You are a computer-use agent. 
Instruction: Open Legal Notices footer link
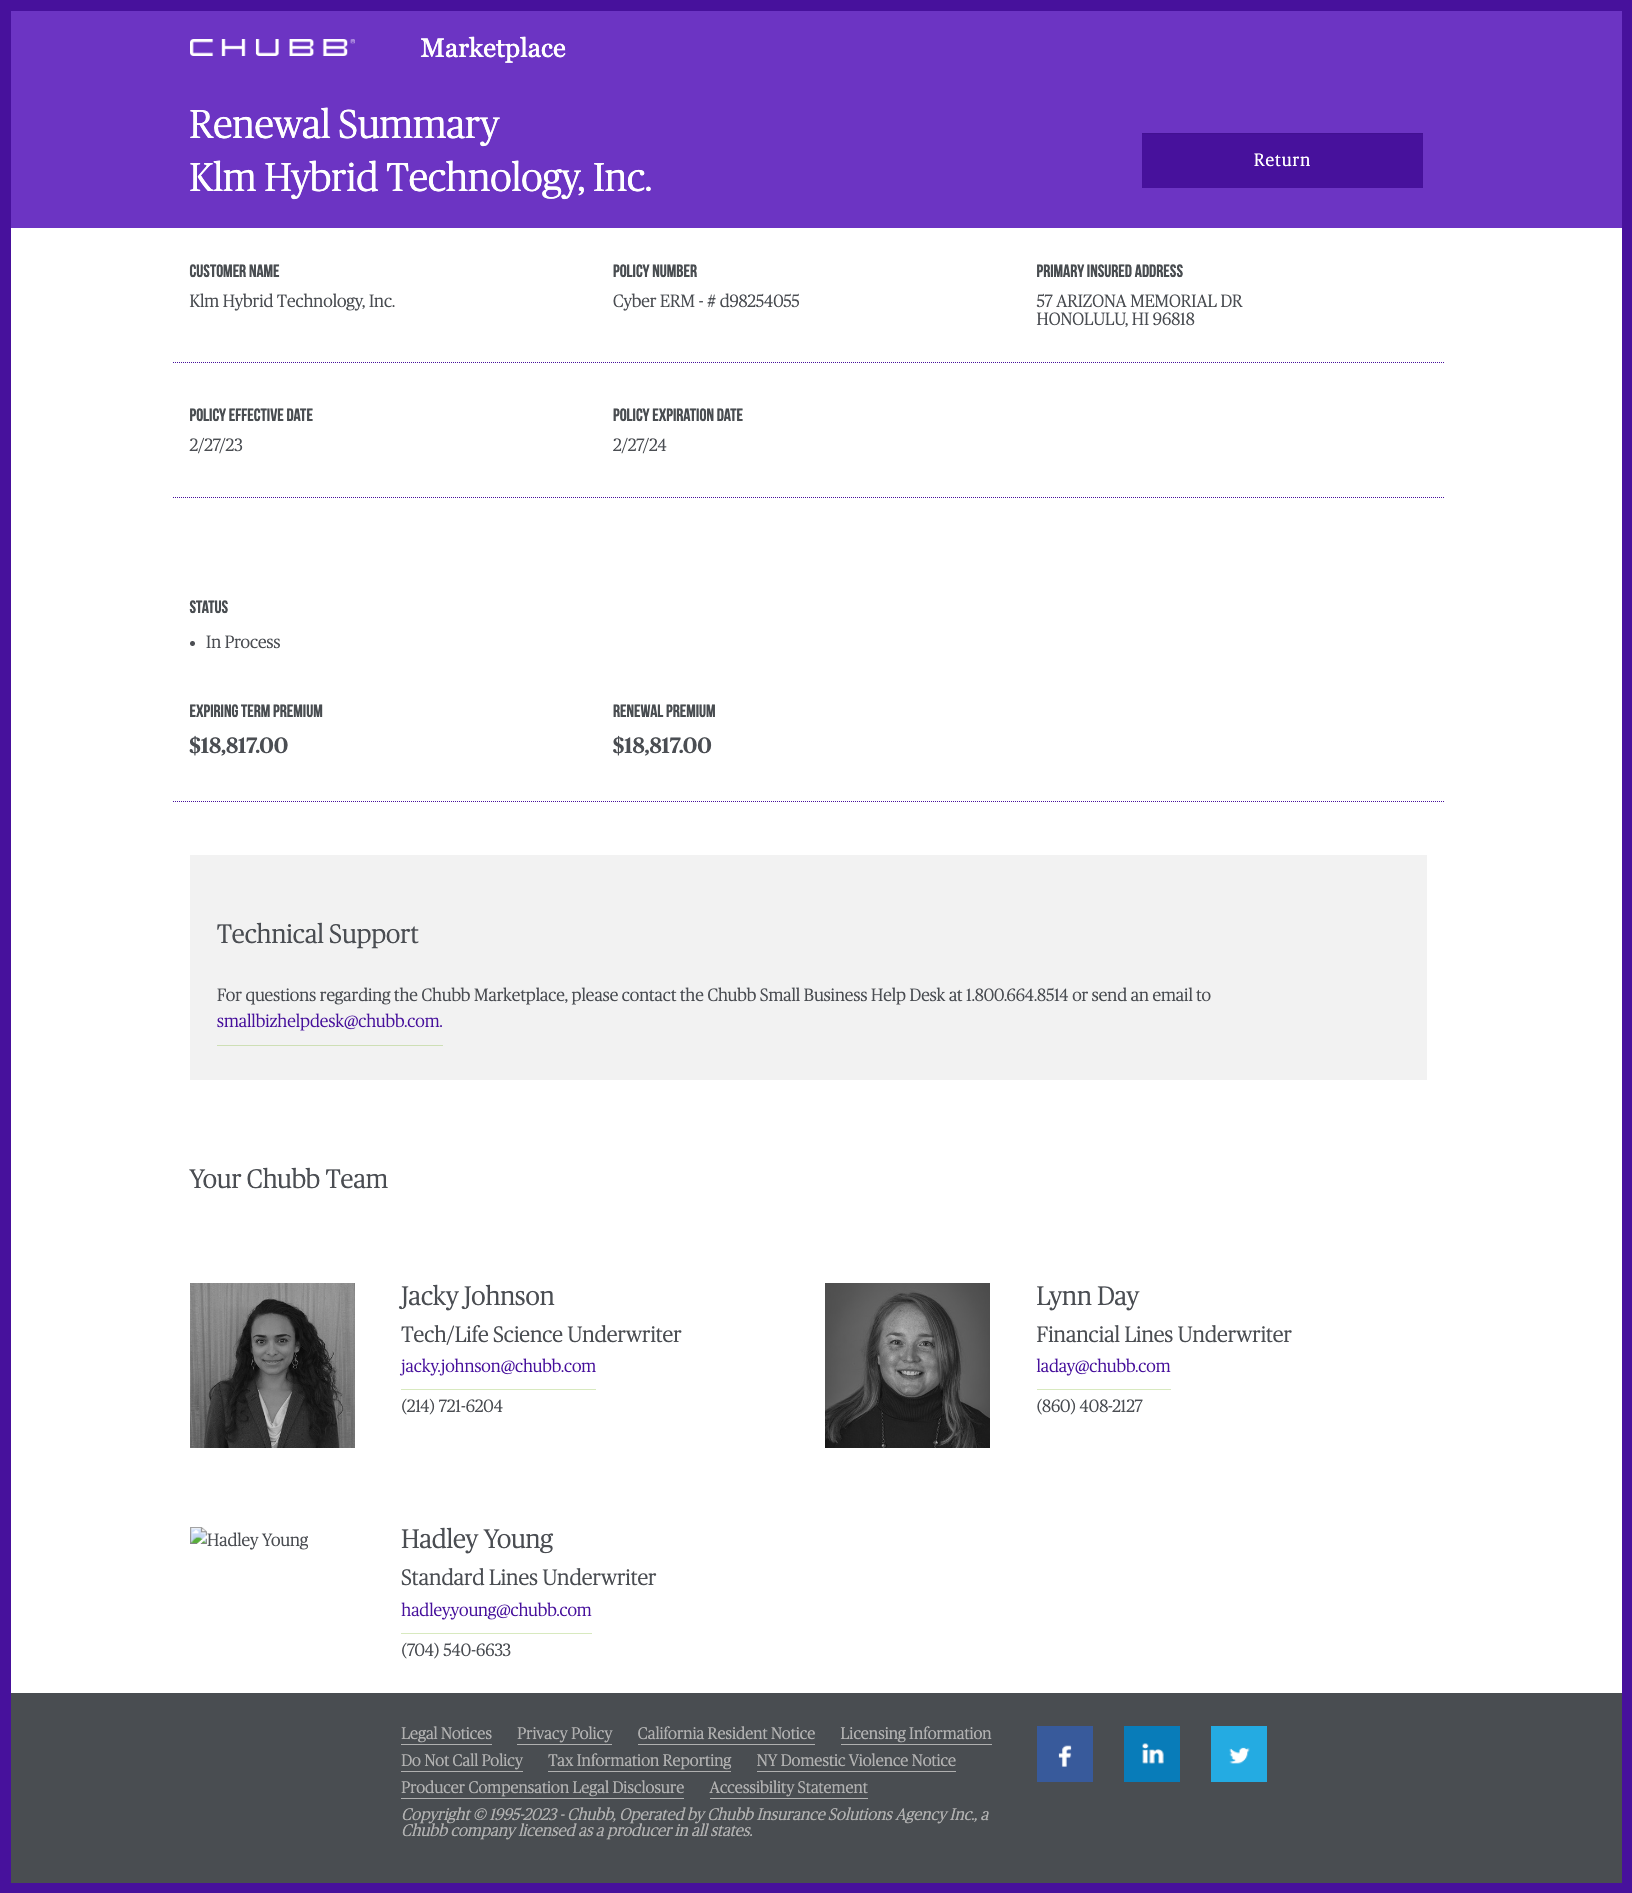(x=446, y=1733)
